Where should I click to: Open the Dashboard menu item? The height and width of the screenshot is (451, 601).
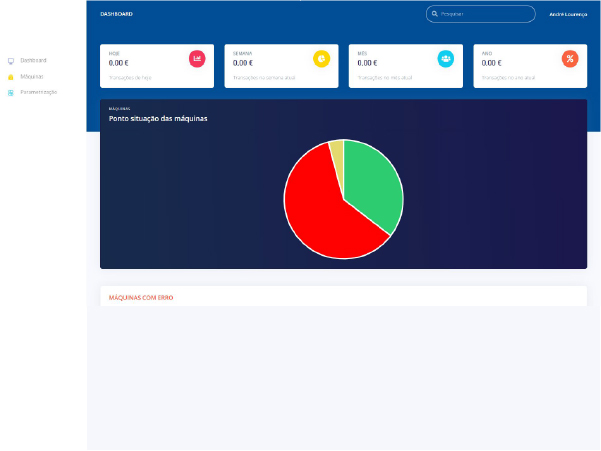[33, 61]
